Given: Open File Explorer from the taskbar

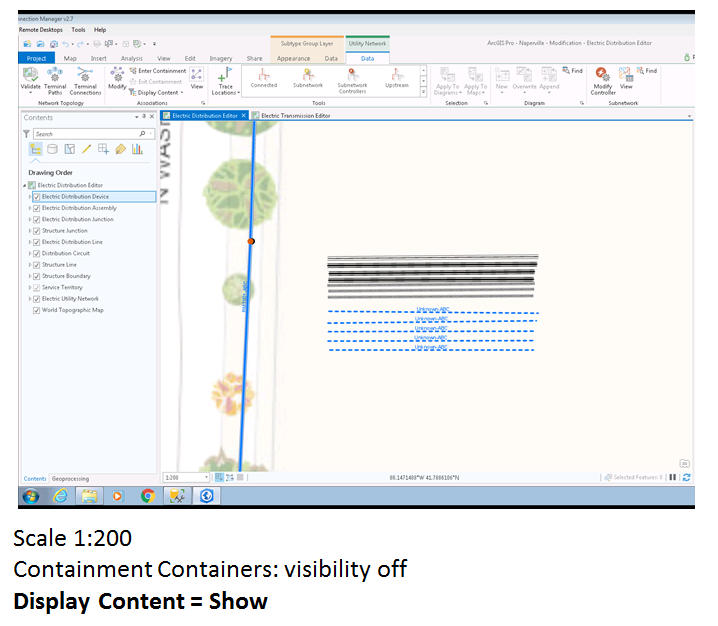Looking at the screenshot, I should coord(89,496).
